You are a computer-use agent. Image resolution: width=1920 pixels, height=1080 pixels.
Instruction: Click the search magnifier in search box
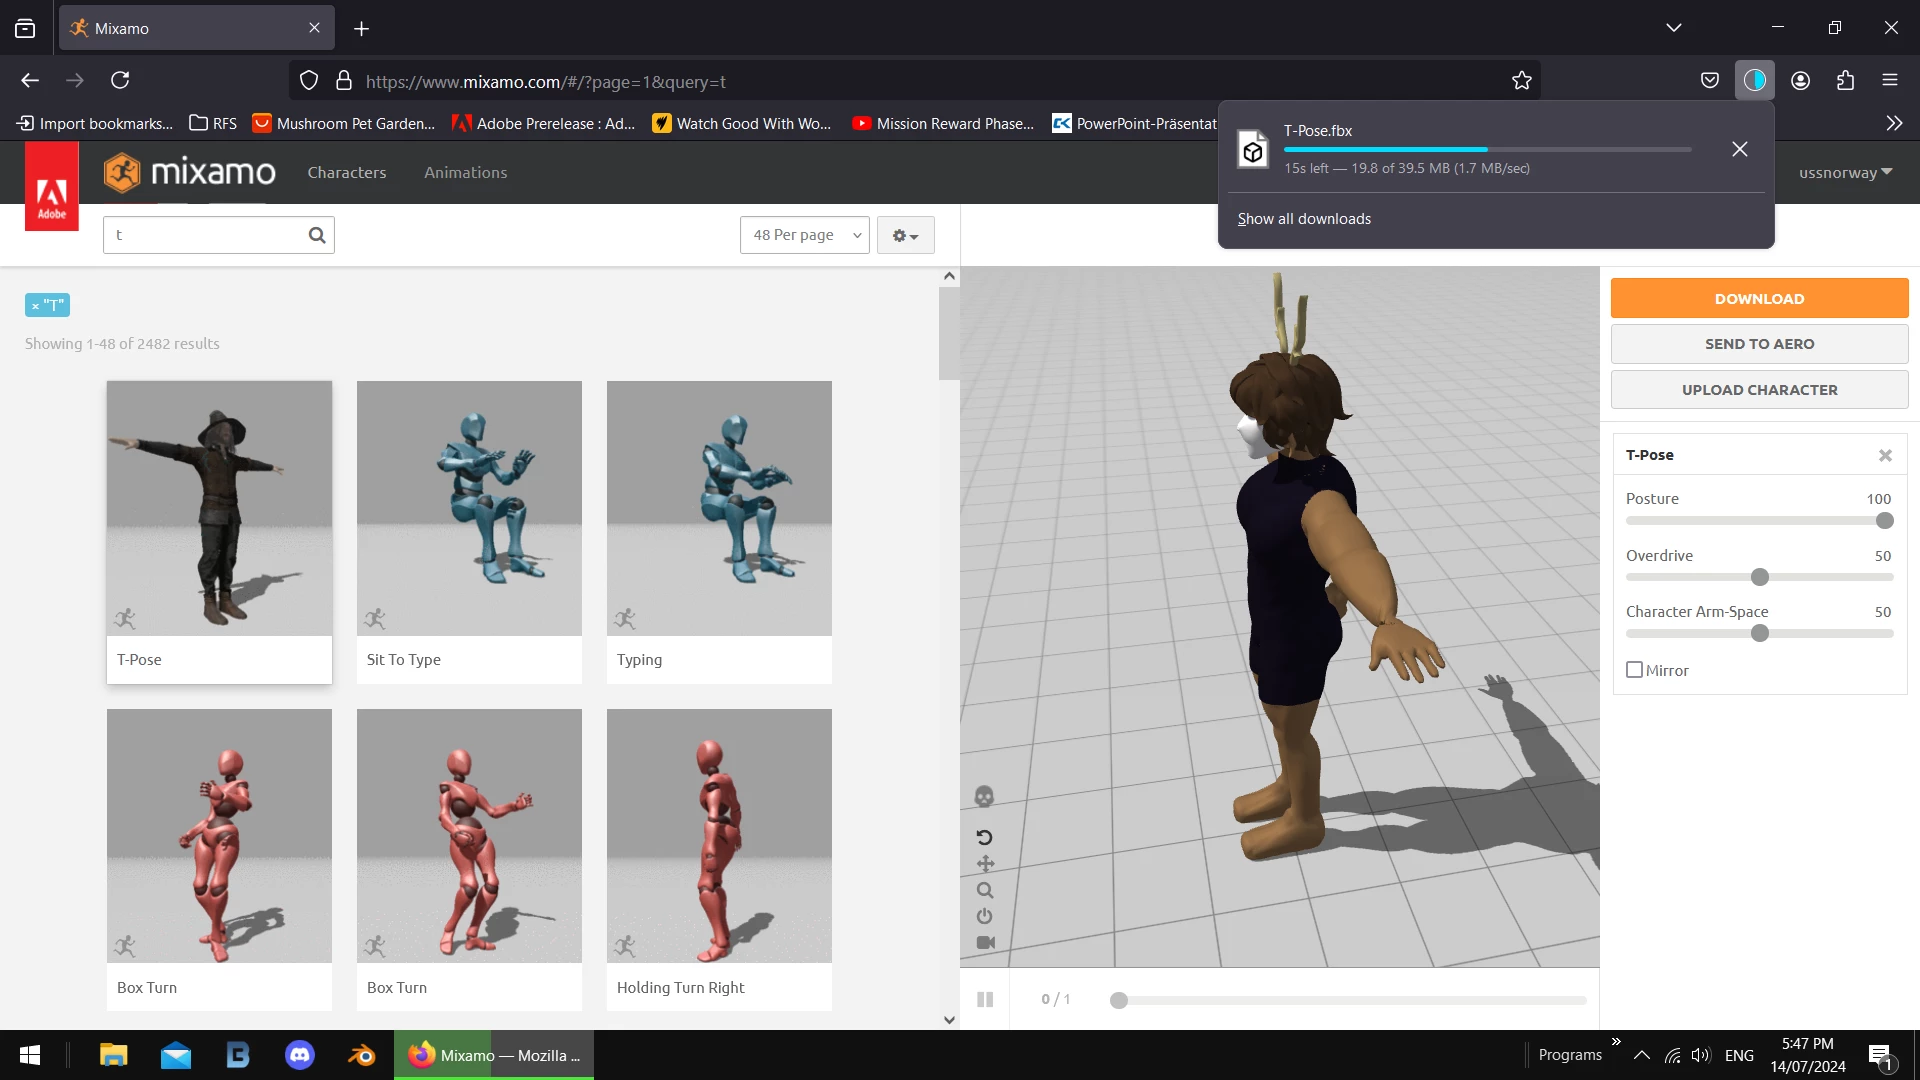(317, 235)
